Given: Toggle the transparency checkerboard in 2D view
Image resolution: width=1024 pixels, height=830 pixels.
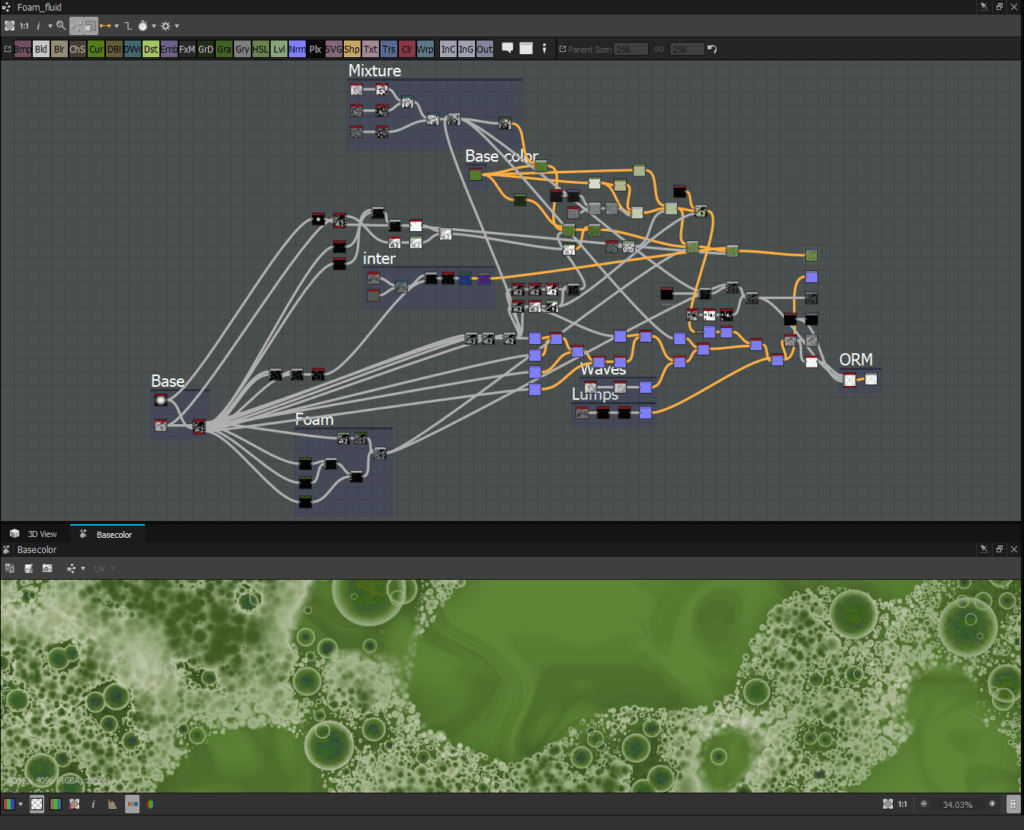Looking at the screenshot, I should tap(37, 803).
